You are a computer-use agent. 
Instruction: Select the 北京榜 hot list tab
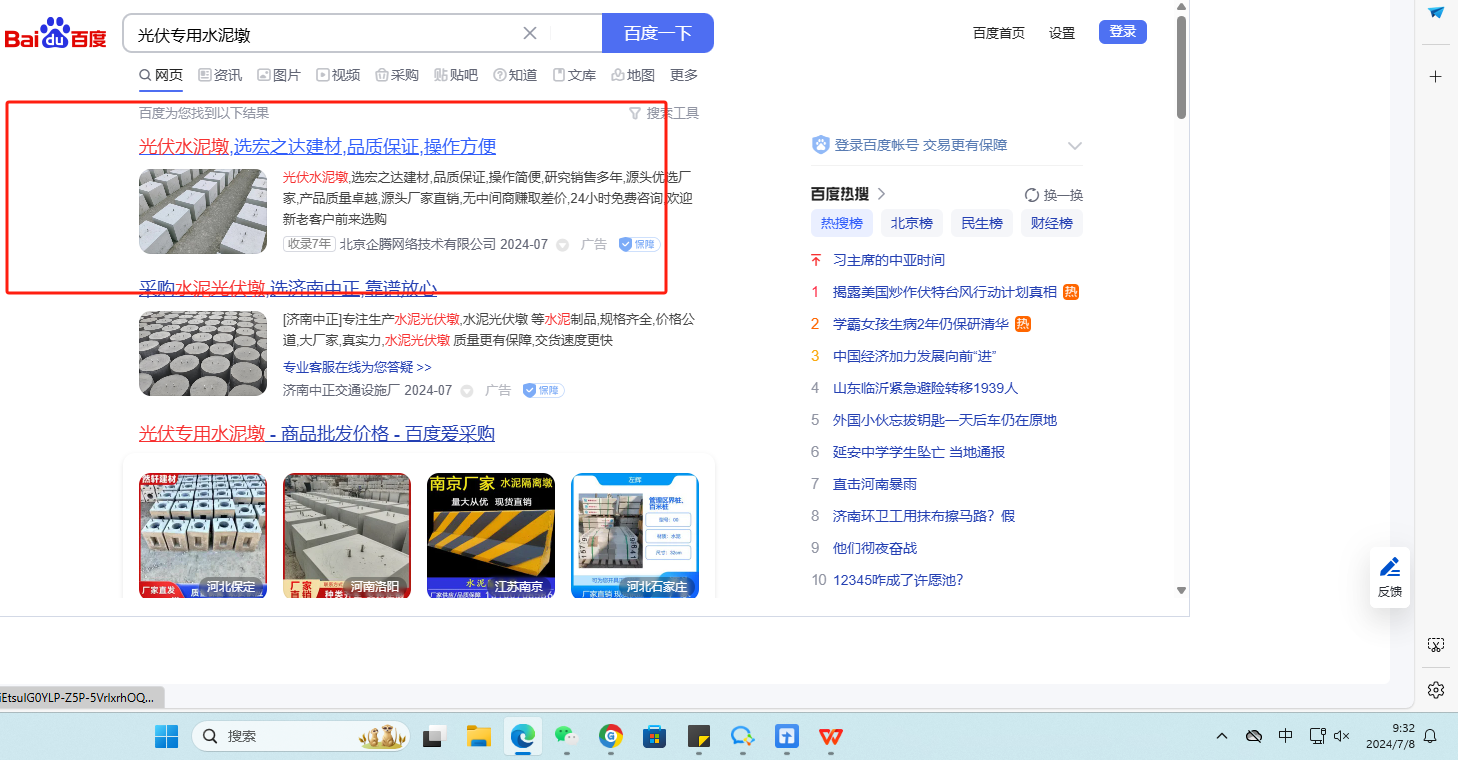coord(911,223)
